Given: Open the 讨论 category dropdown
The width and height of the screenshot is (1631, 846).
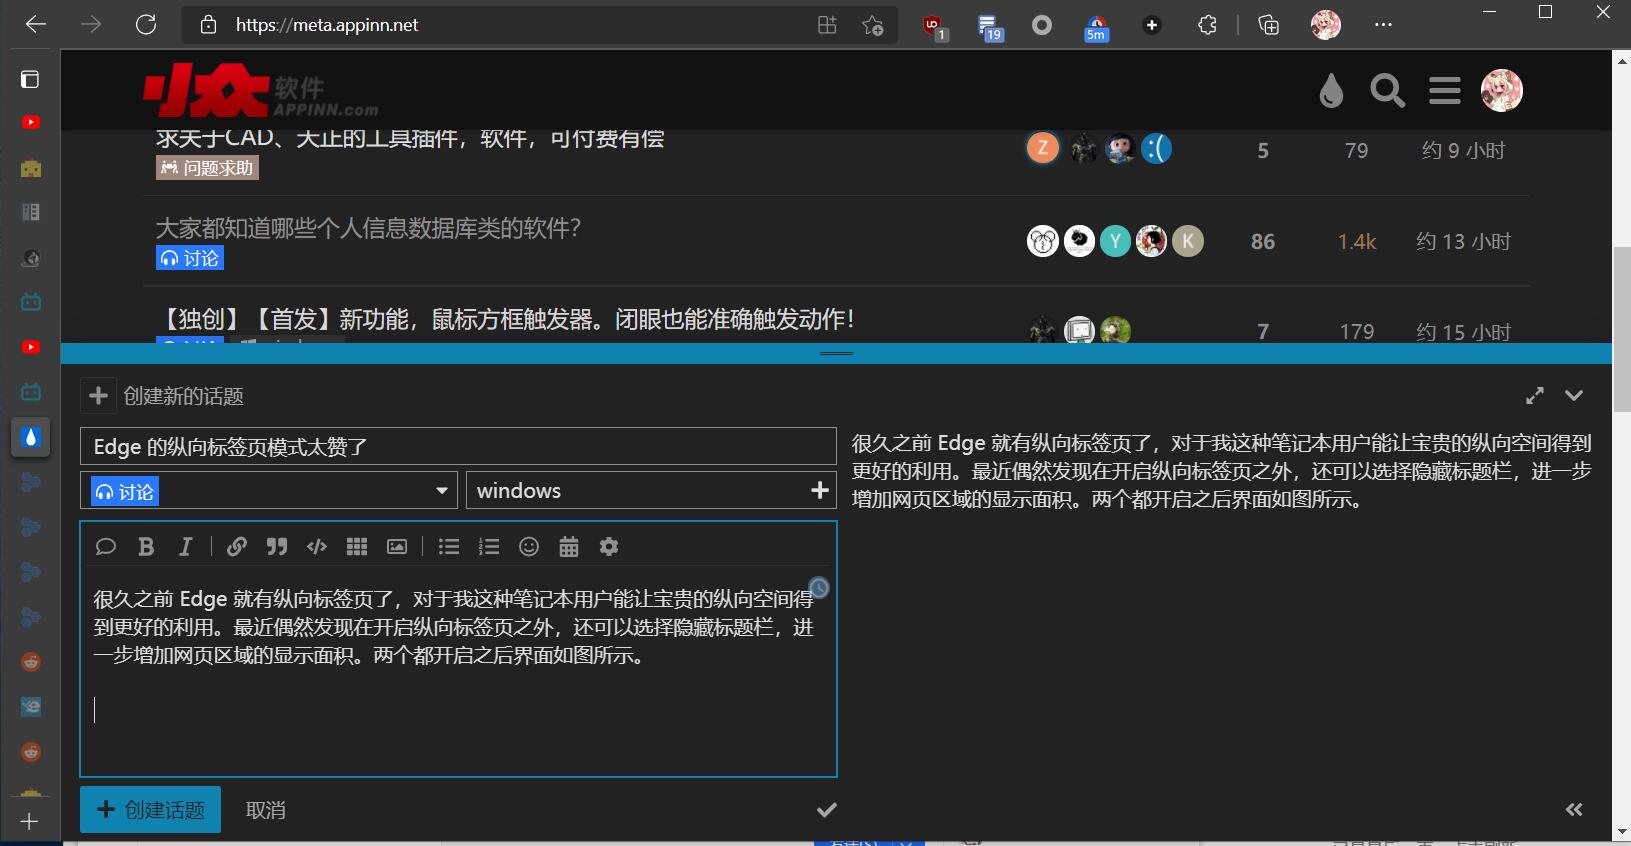Looking at the screenshot, I should click(x=268, y=491).
